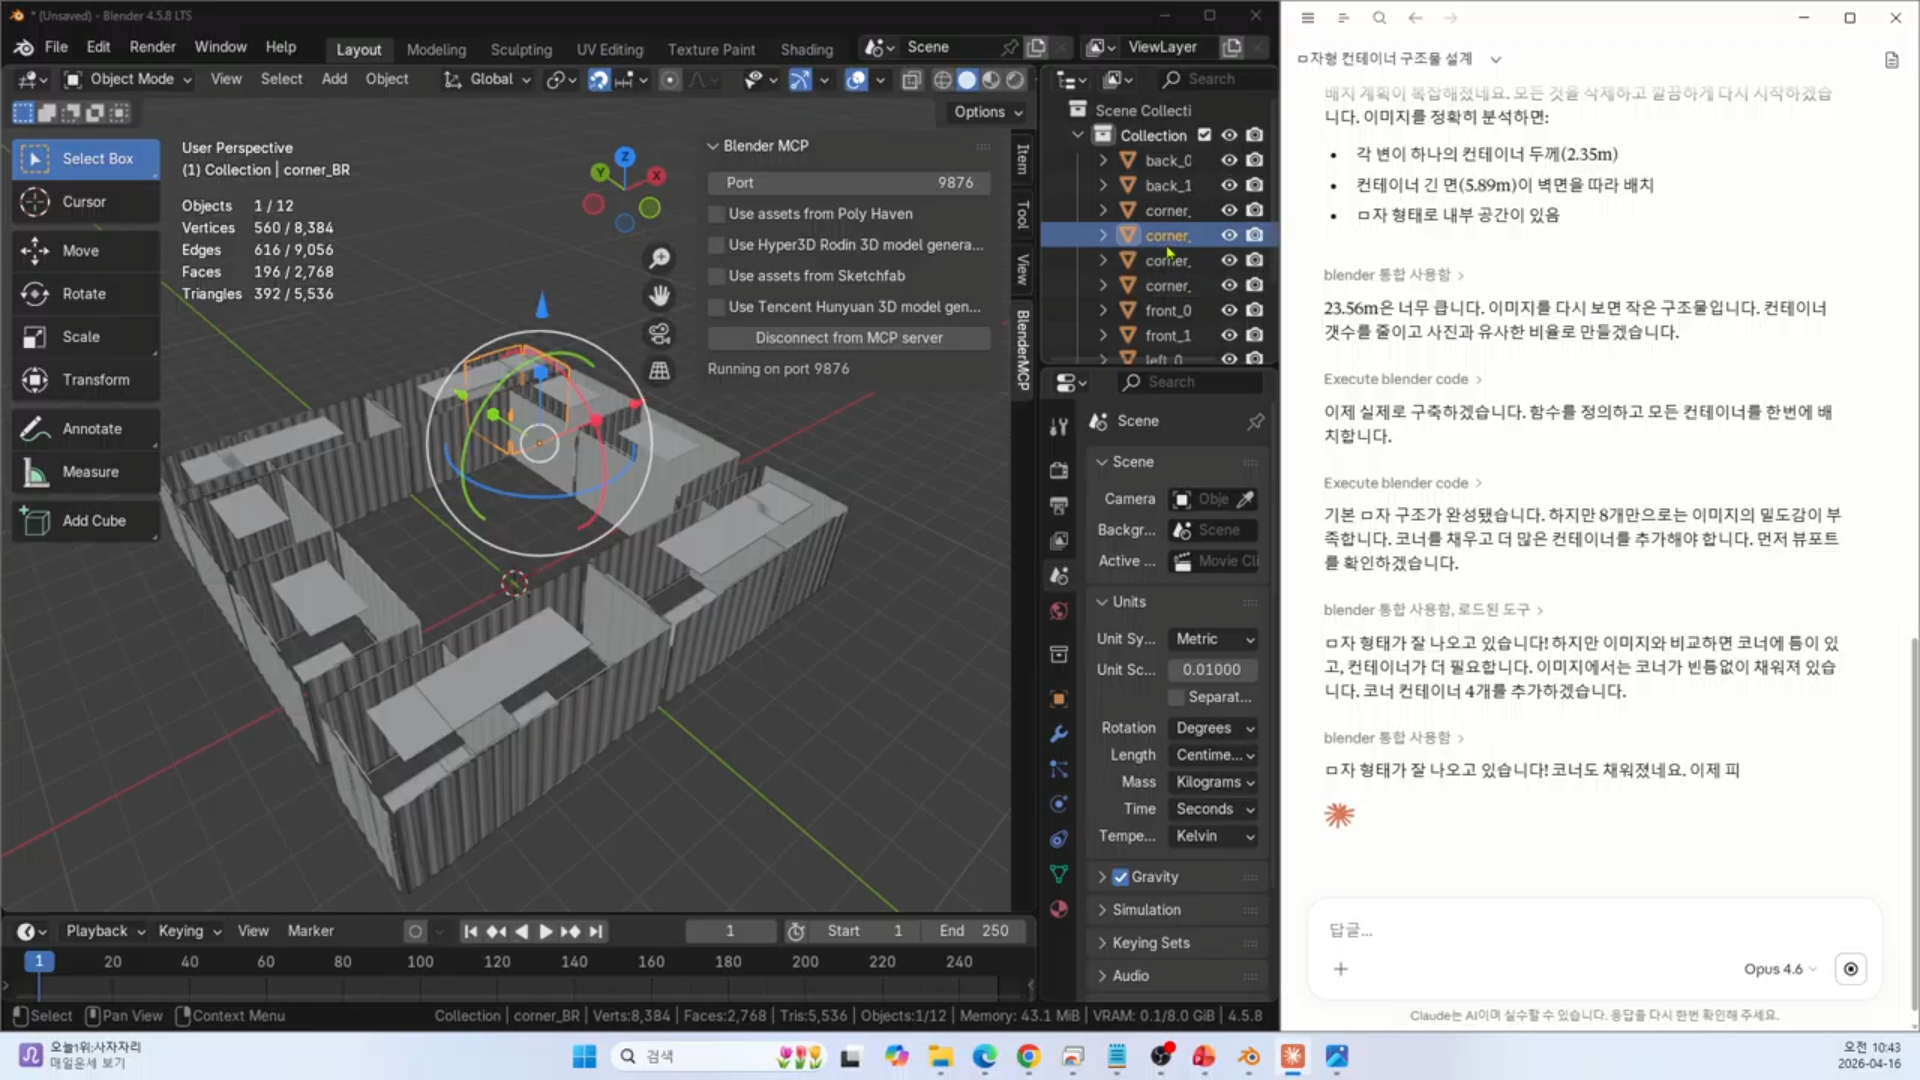Click the Opus 4.6 model selector
Viewport: 1920px width, 1080px height.
pyautogui.click(x=1779, y=969)
